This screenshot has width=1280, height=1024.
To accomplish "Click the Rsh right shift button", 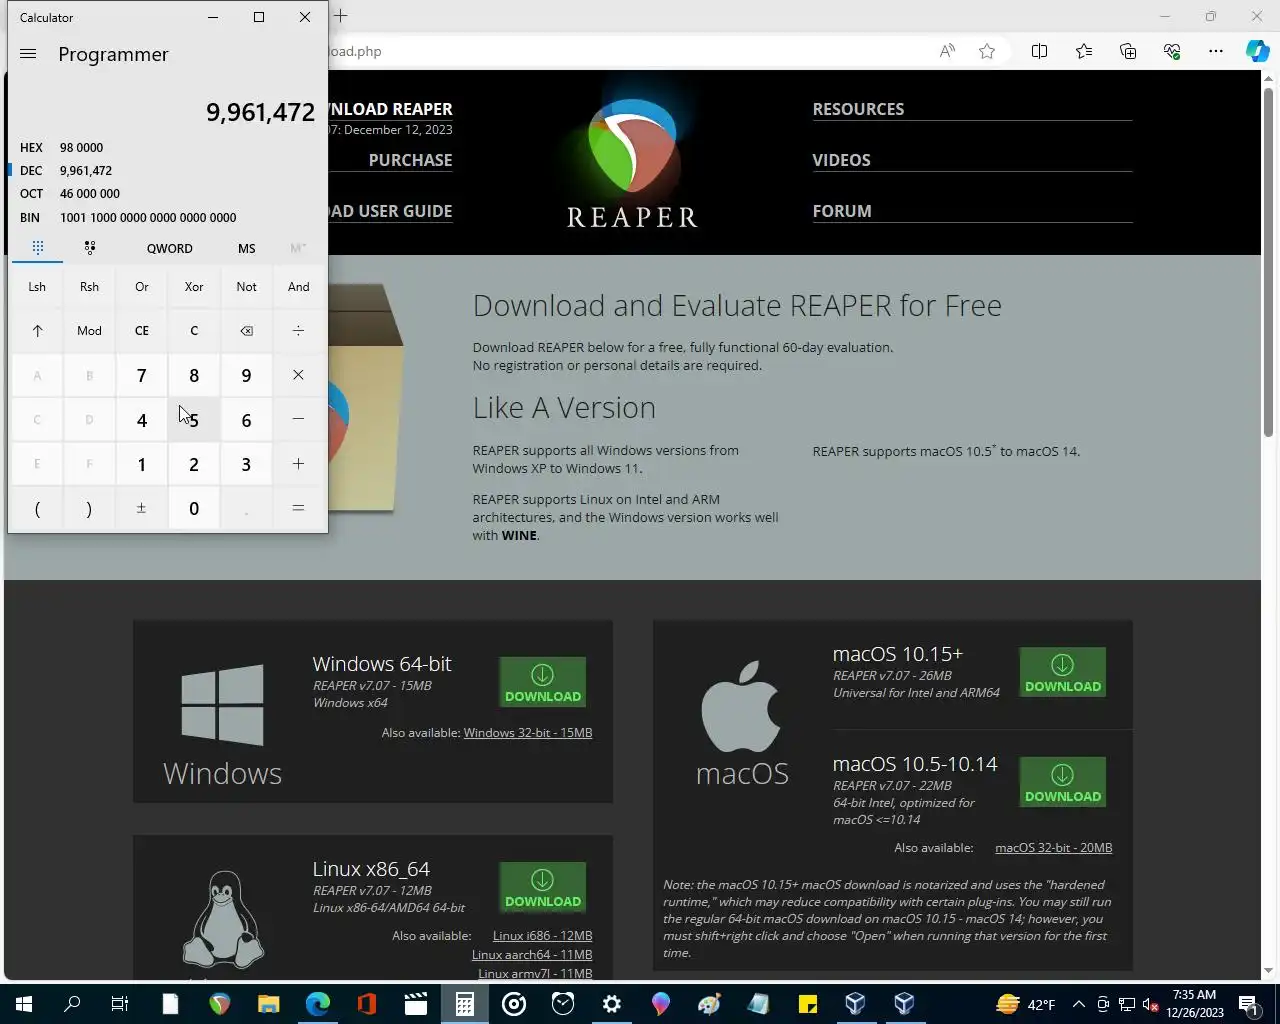I will 89,287.
